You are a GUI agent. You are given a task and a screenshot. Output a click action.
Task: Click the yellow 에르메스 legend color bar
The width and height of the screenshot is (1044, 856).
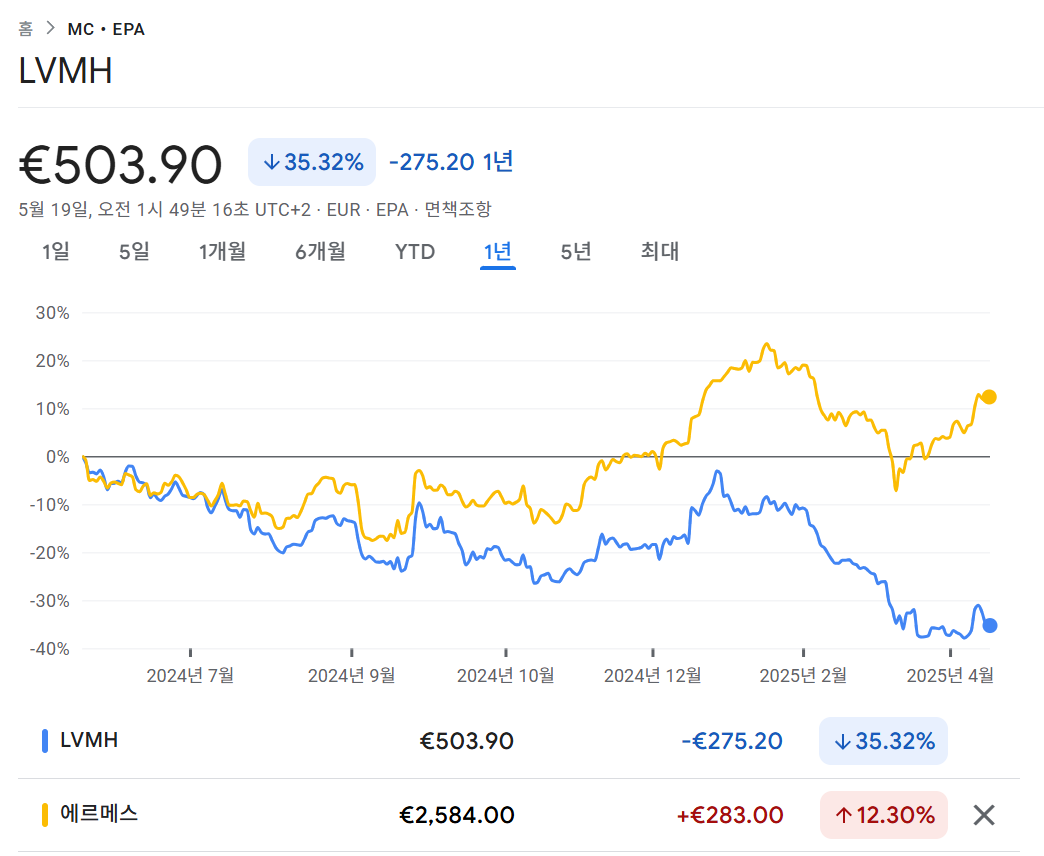(x=45, y=815)
